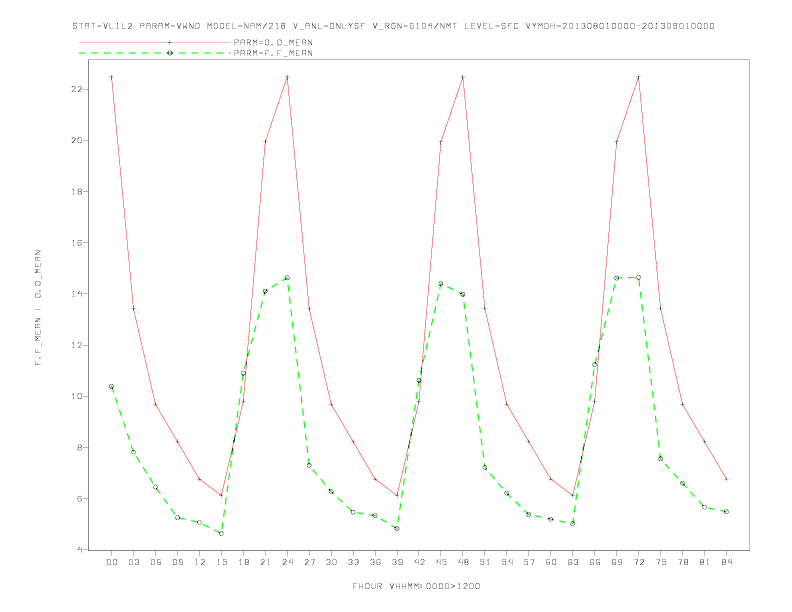Click x-axis forecast hour label 24

(x=287, y=562)
